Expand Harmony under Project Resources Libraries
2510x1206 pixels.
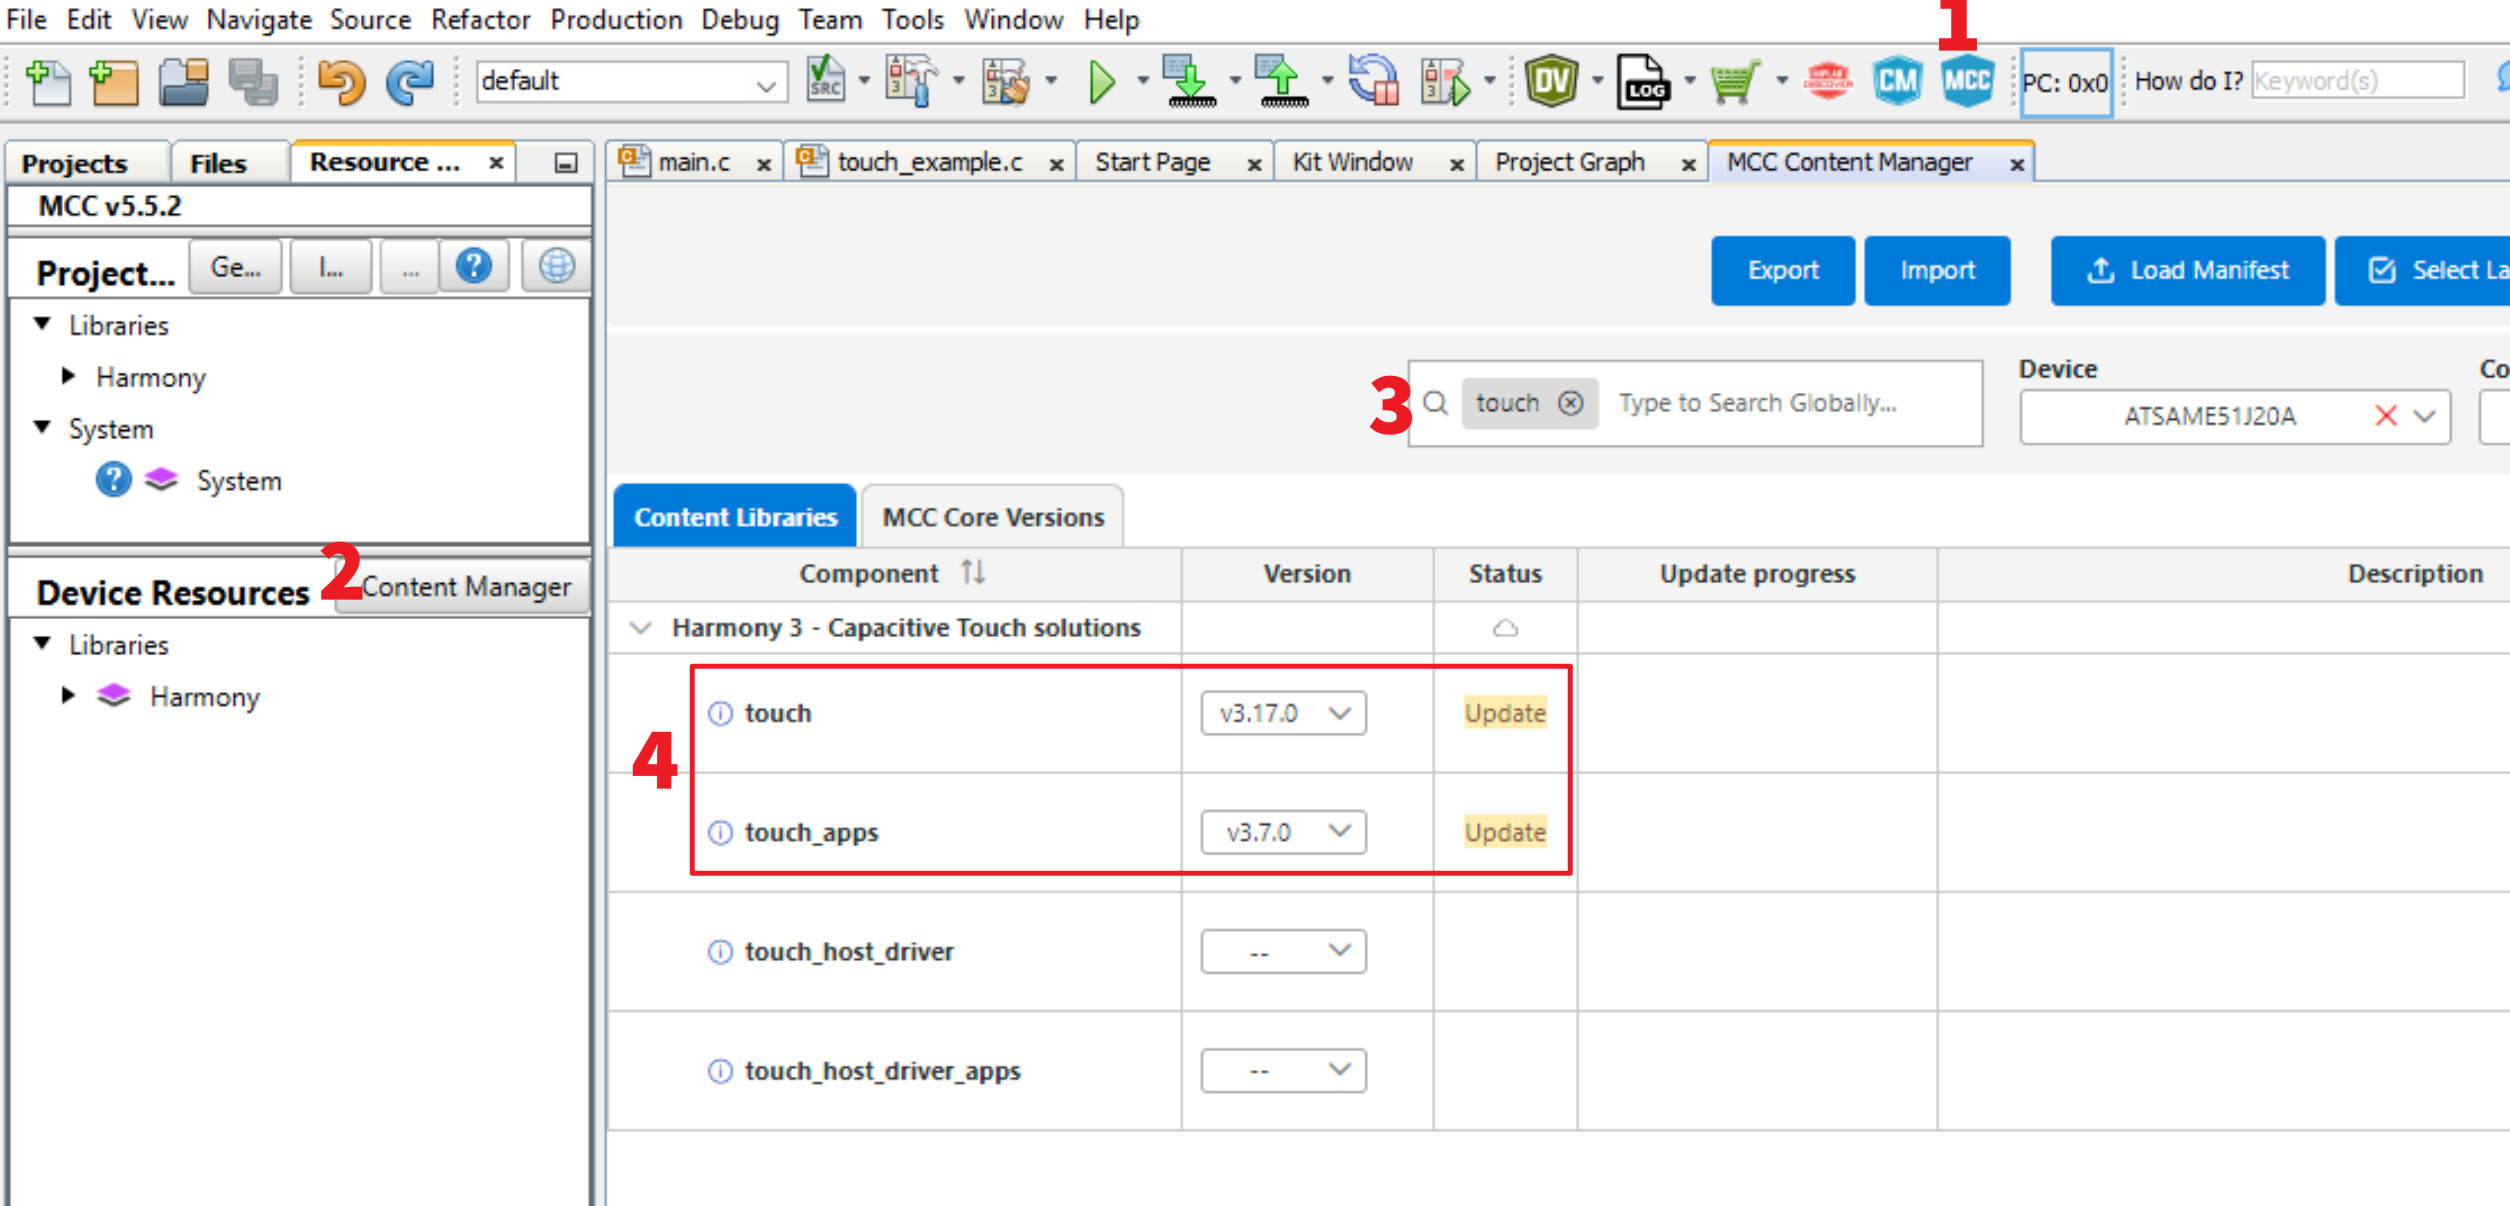(x=68, y=376)
